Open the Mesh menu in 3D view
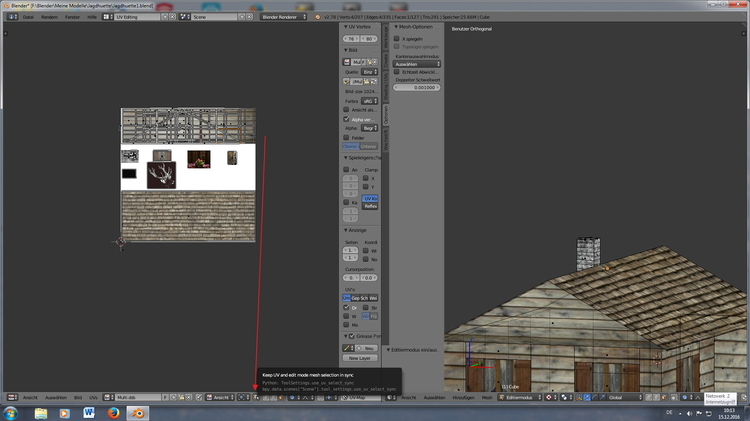 click(x=487, y=398)
